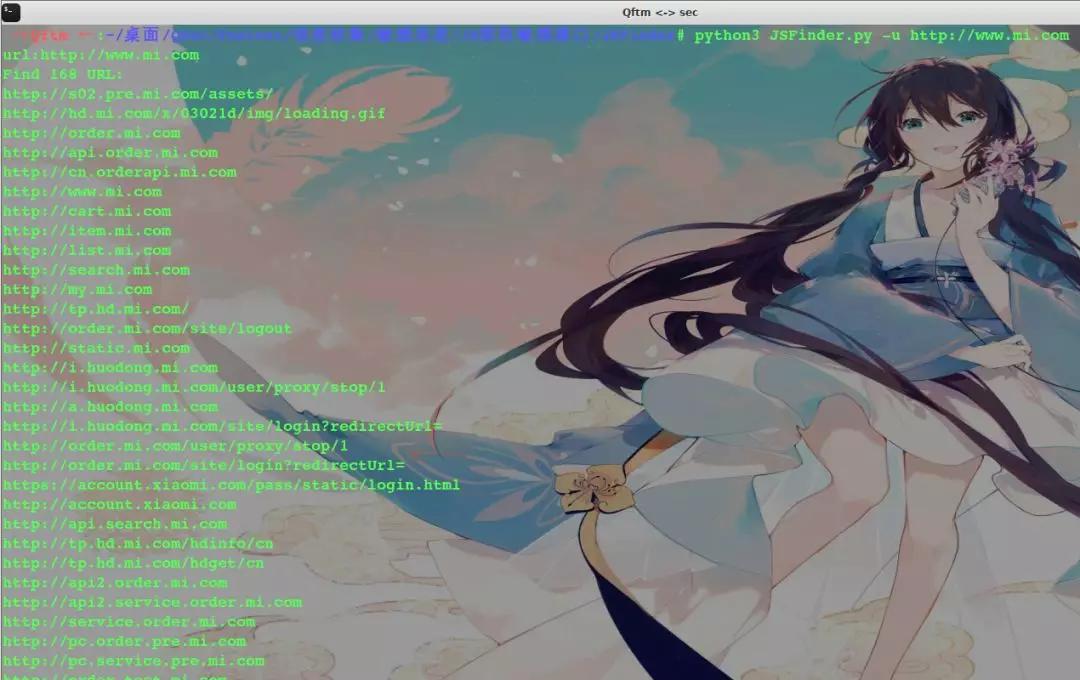Screen dimensions: 1080x680
Task: Click the http://my.mi.com line
Action: 78,289
